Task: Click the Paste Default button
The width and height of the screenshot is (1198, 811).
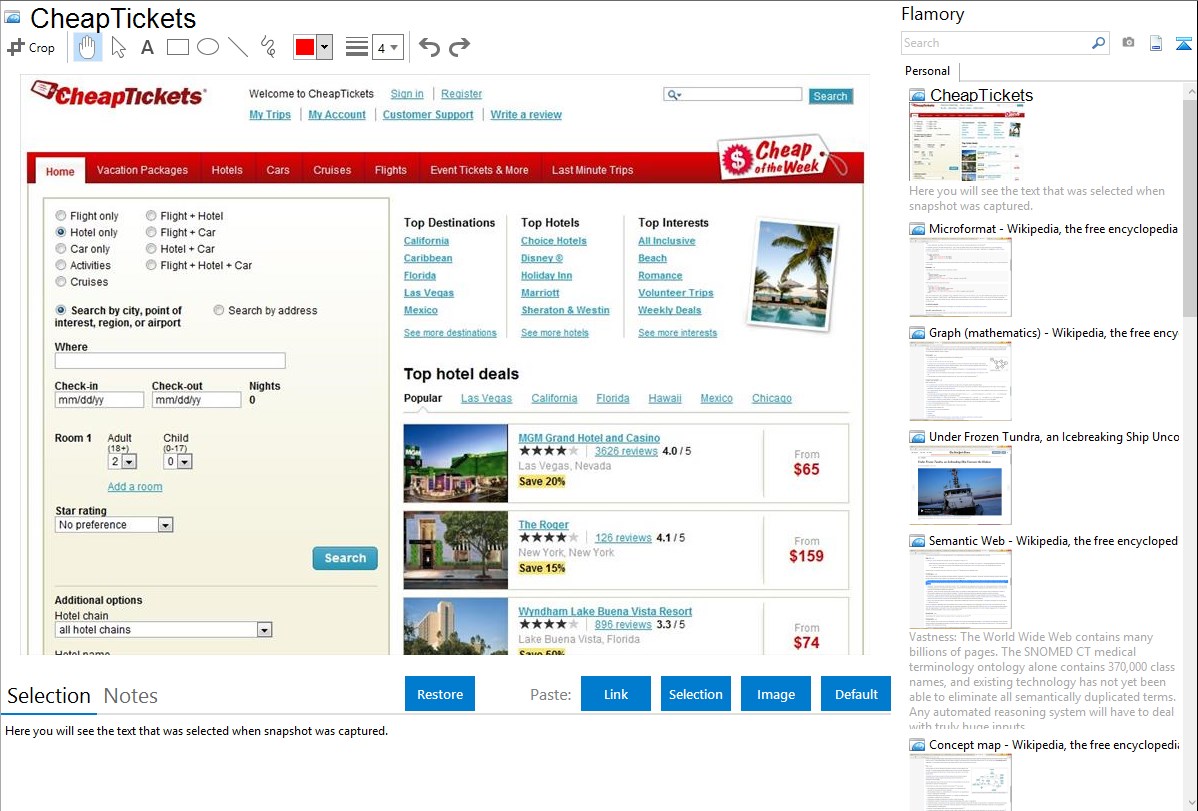Action: pyautogui.click(x=856, y=694)
